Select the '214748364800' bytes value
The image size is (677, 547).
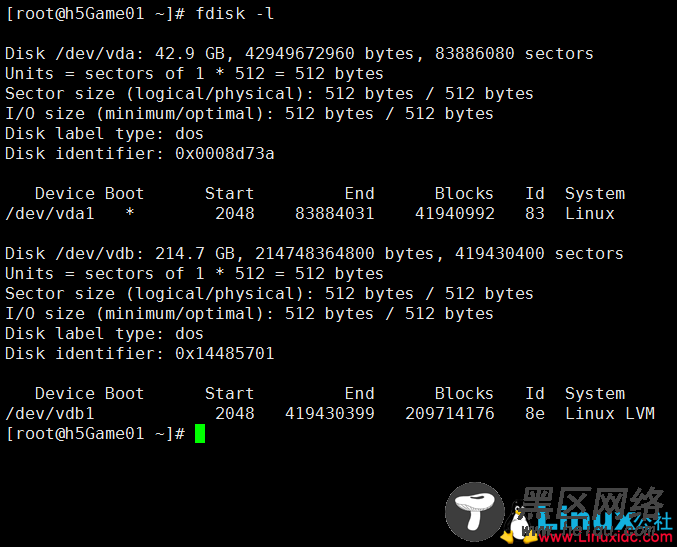click(315, 254)
